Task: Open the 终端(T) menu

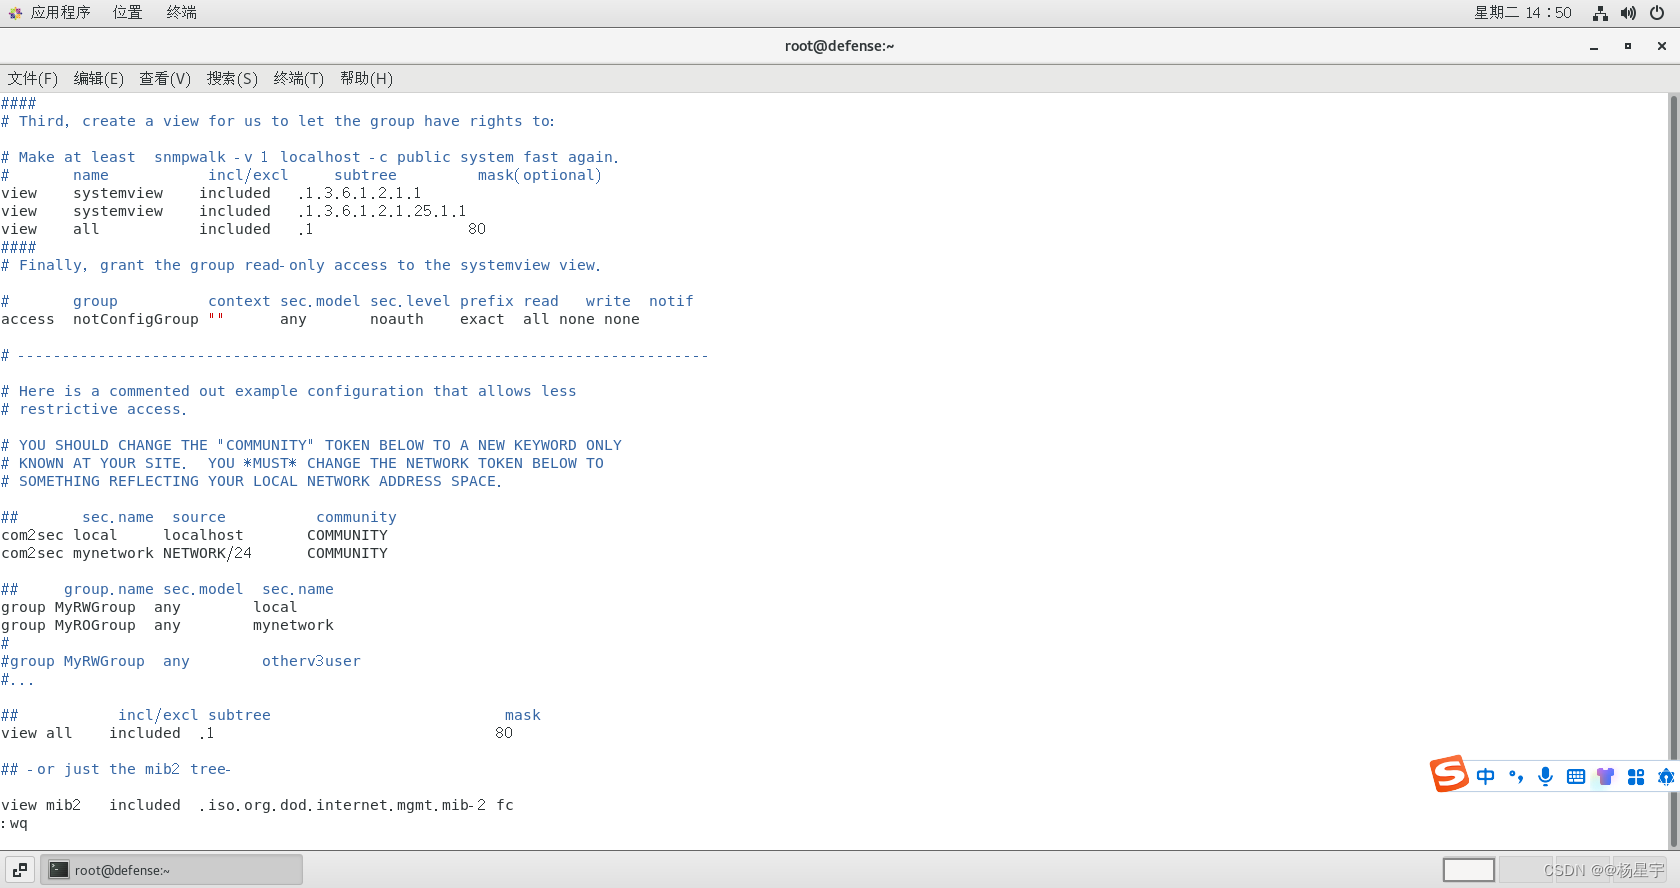Action: pyautogui.click(x=299, y=79)
